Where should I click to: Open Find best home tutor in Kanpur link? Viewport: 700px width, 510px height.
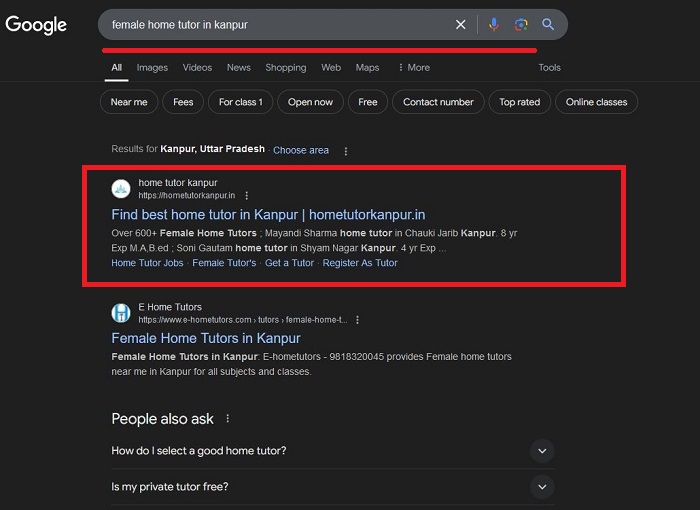(268, 214)
